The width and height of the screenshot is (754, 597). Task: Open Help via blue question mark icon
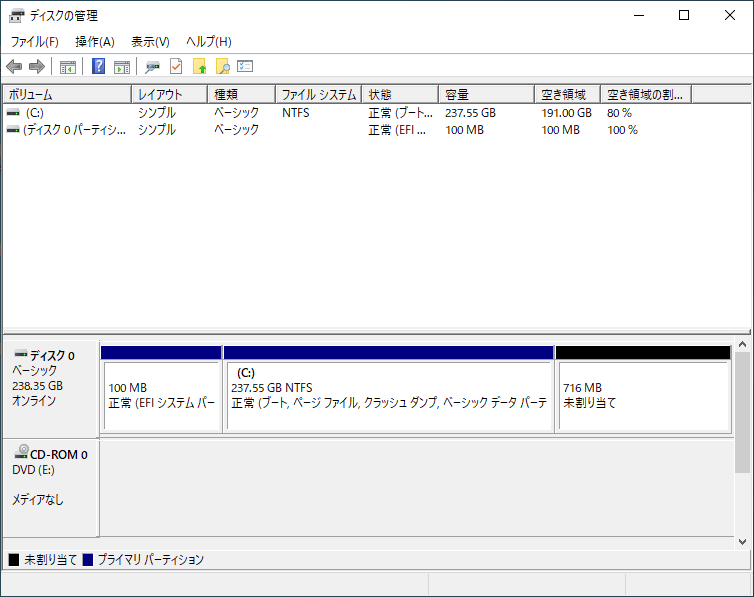(x=98, y=67)
